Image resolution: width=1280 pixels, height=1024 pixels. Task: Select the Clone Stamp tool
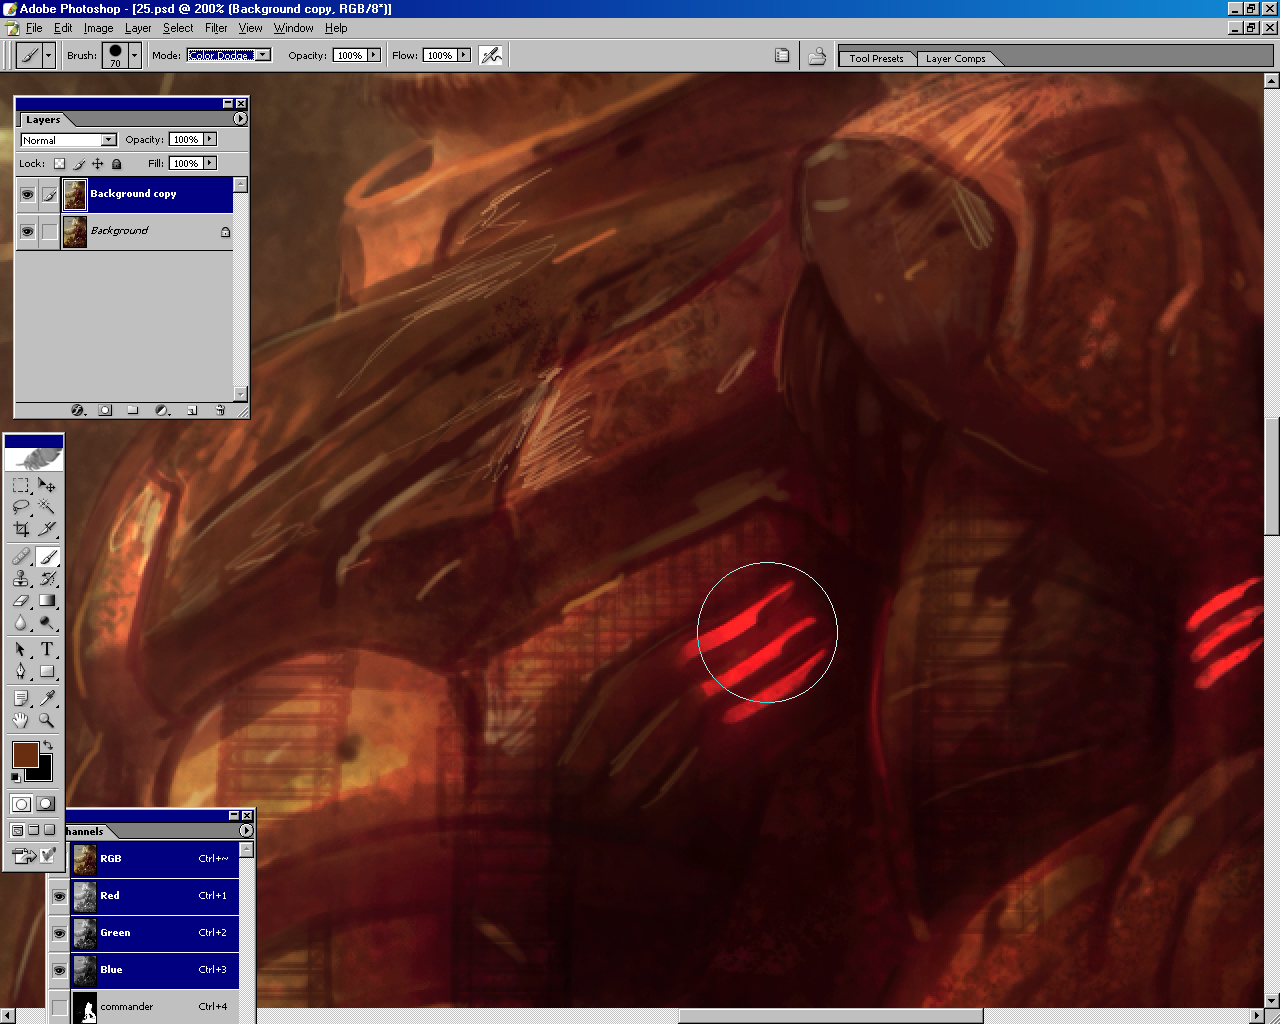pos(21,579)
